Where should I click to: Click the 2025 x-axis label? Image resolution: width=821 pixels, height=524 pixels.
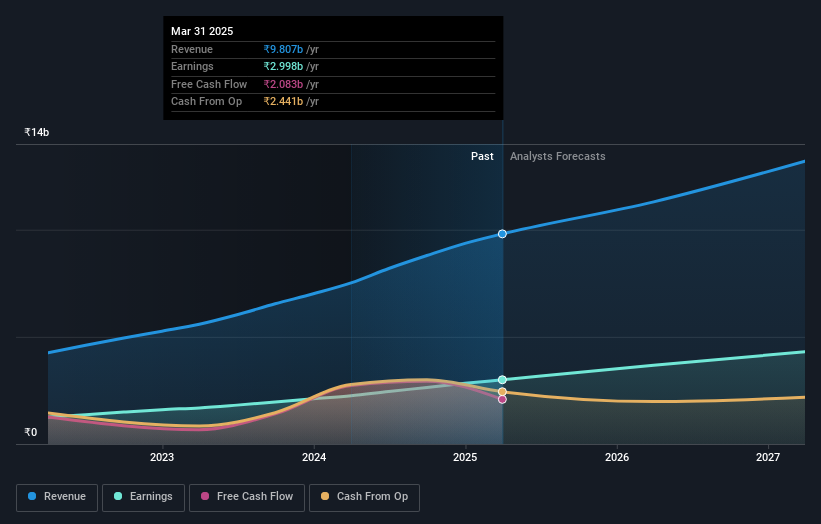tap(465, 457)
